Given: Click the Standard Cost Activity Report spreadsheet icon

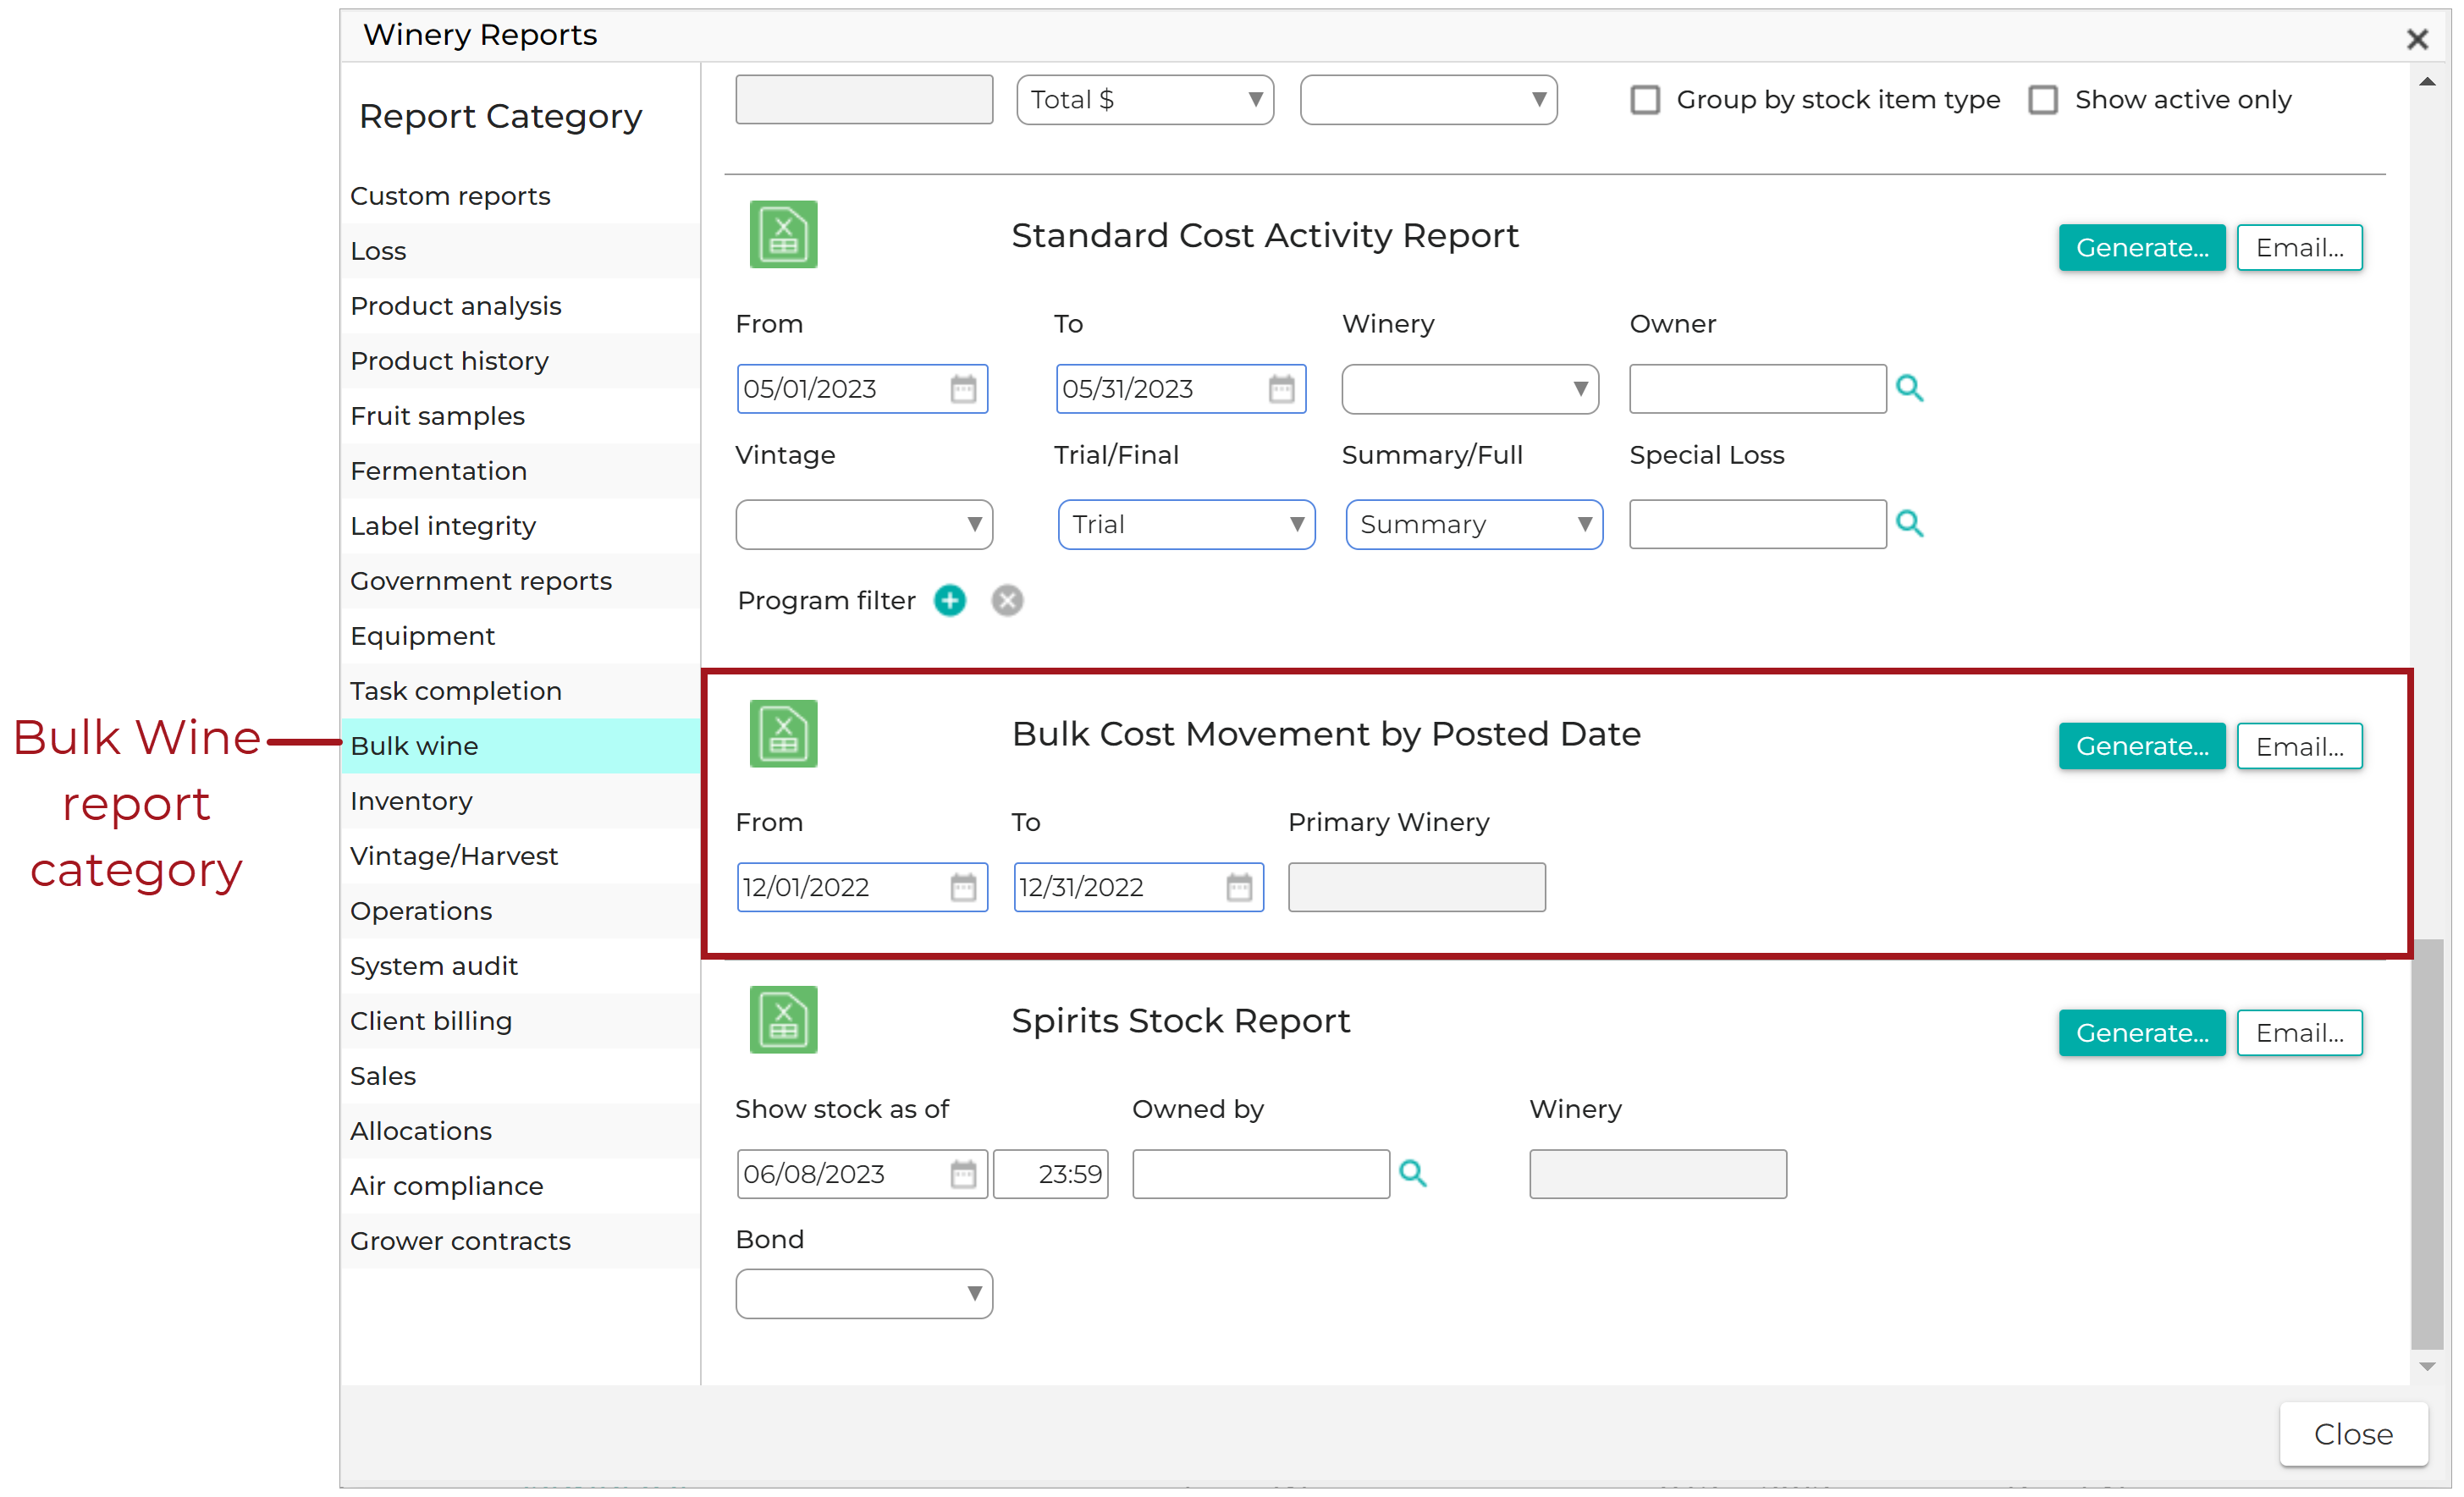Looking at the screenshot, I should tap(783, 234).
